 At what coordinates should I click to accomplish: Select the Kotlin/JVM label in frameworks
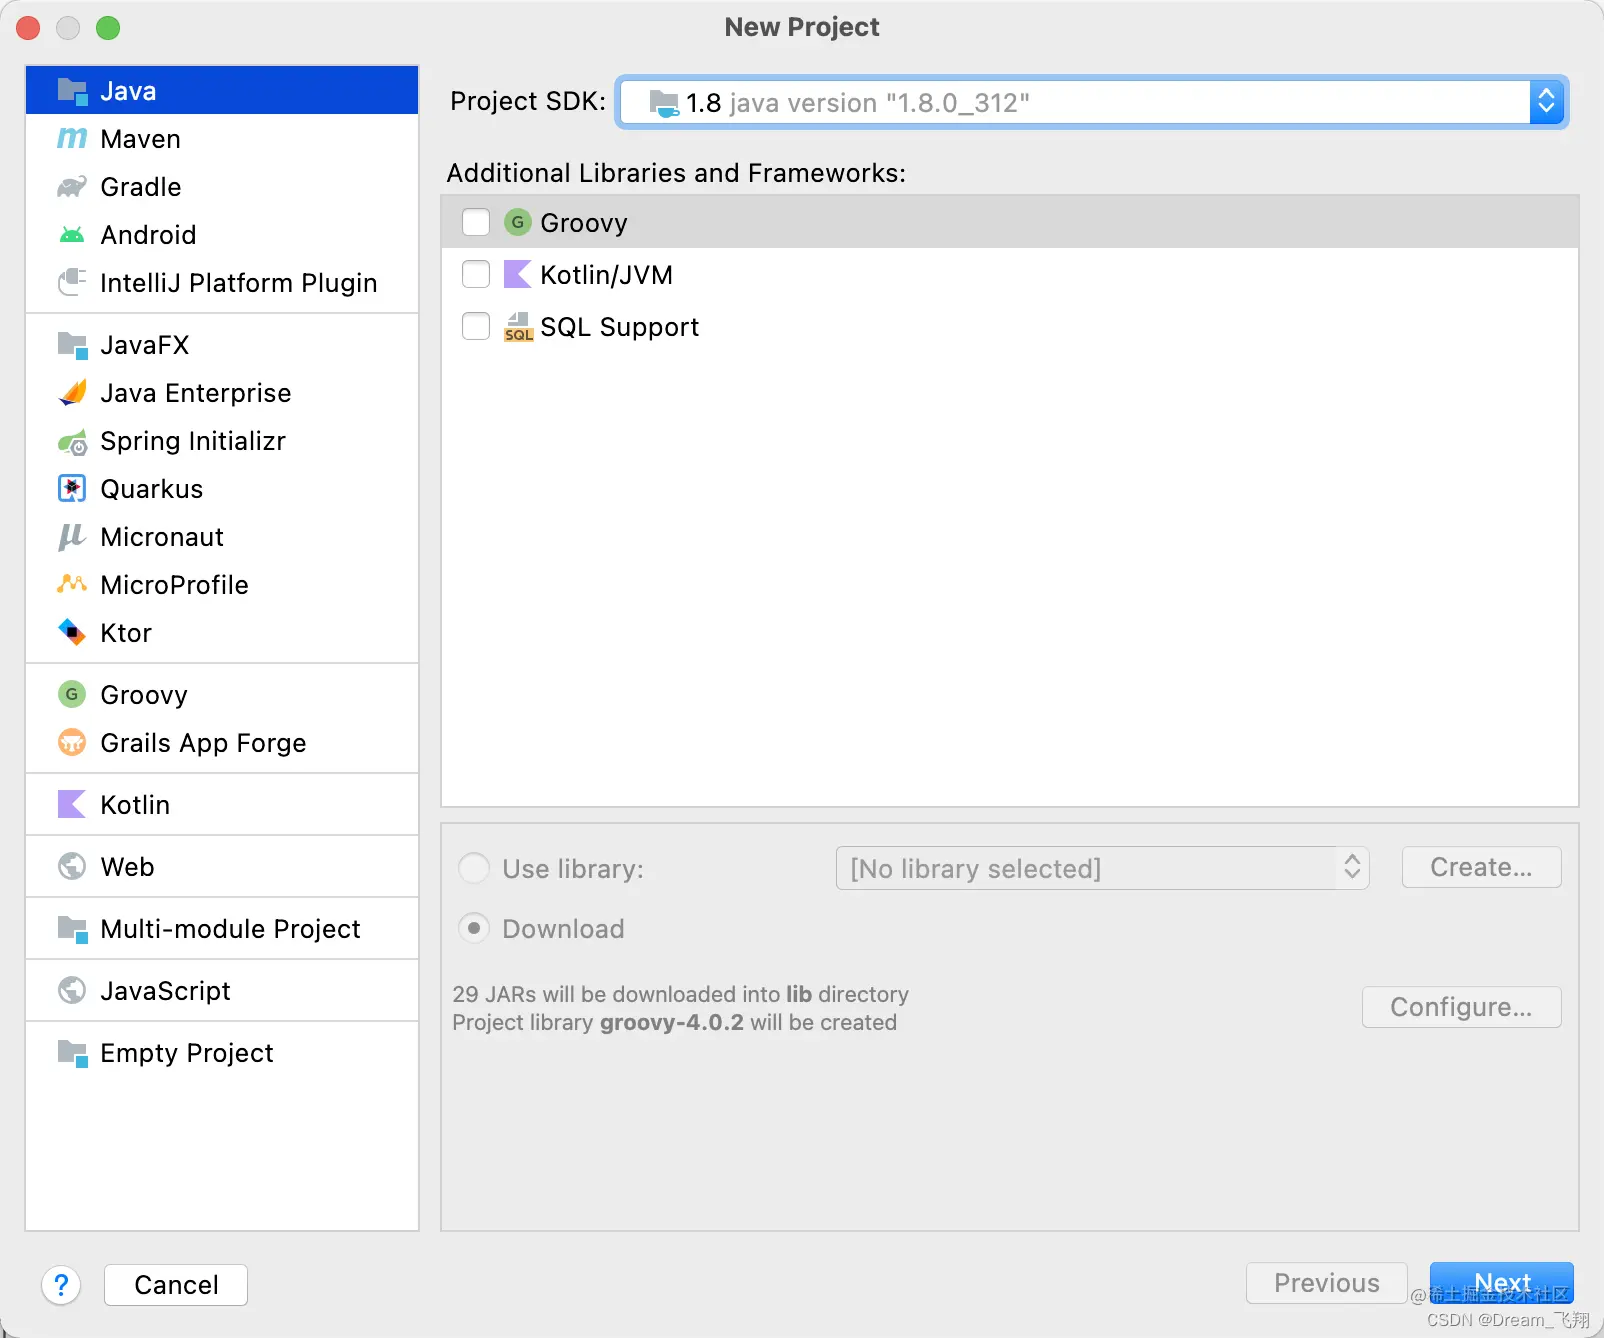point(606,275)
